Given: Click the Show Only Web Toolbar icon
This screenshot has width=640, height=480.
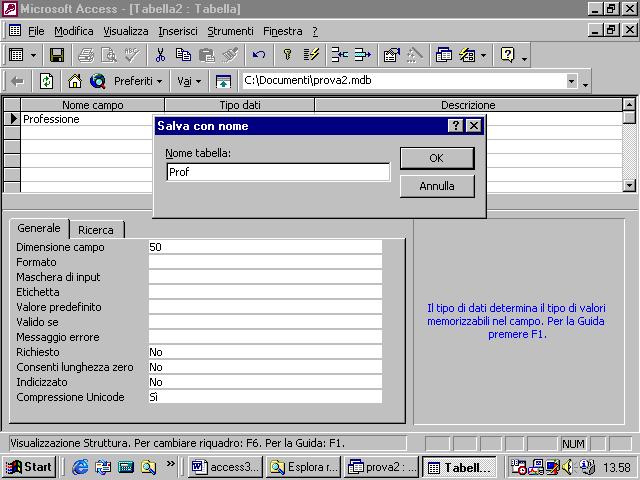Looking at the screenshot, I should 223,81.
